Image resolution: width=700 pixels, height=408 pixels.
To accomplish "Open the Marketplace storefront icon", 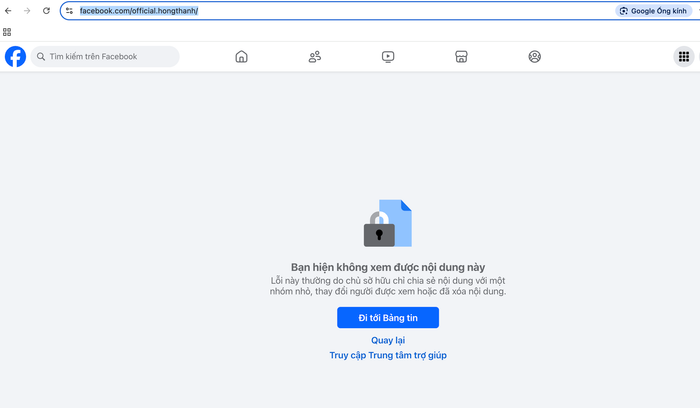I will (x=461, y=57).
